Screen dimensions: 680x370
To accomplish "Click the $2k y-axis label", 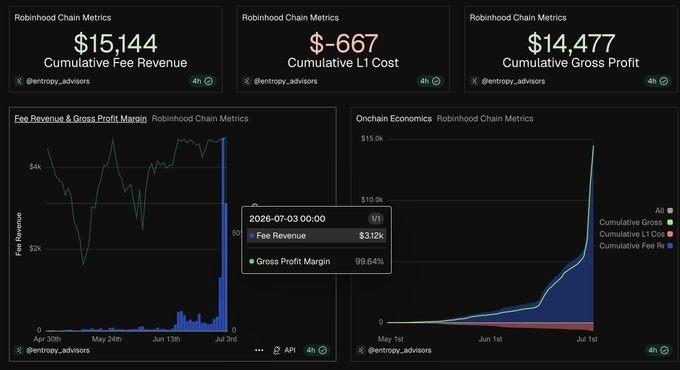I will point(35,249).
